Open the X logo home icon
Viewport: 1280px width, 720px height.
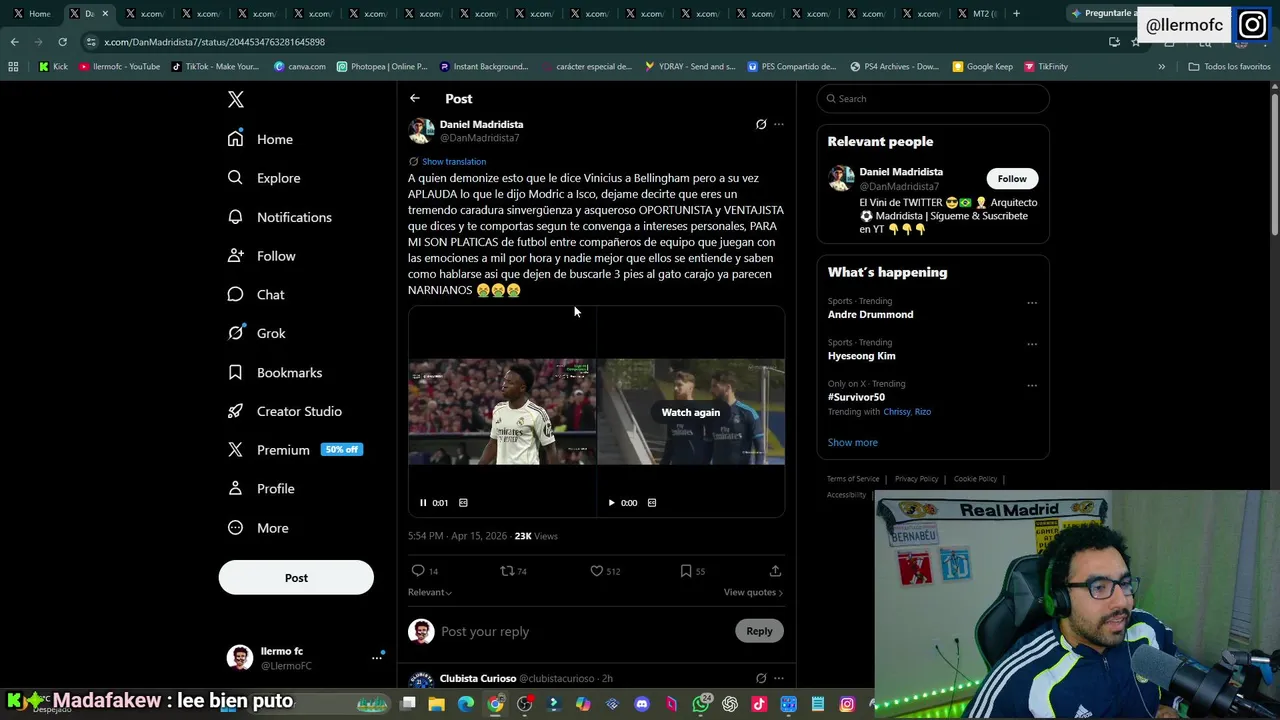tap(236, 99)
